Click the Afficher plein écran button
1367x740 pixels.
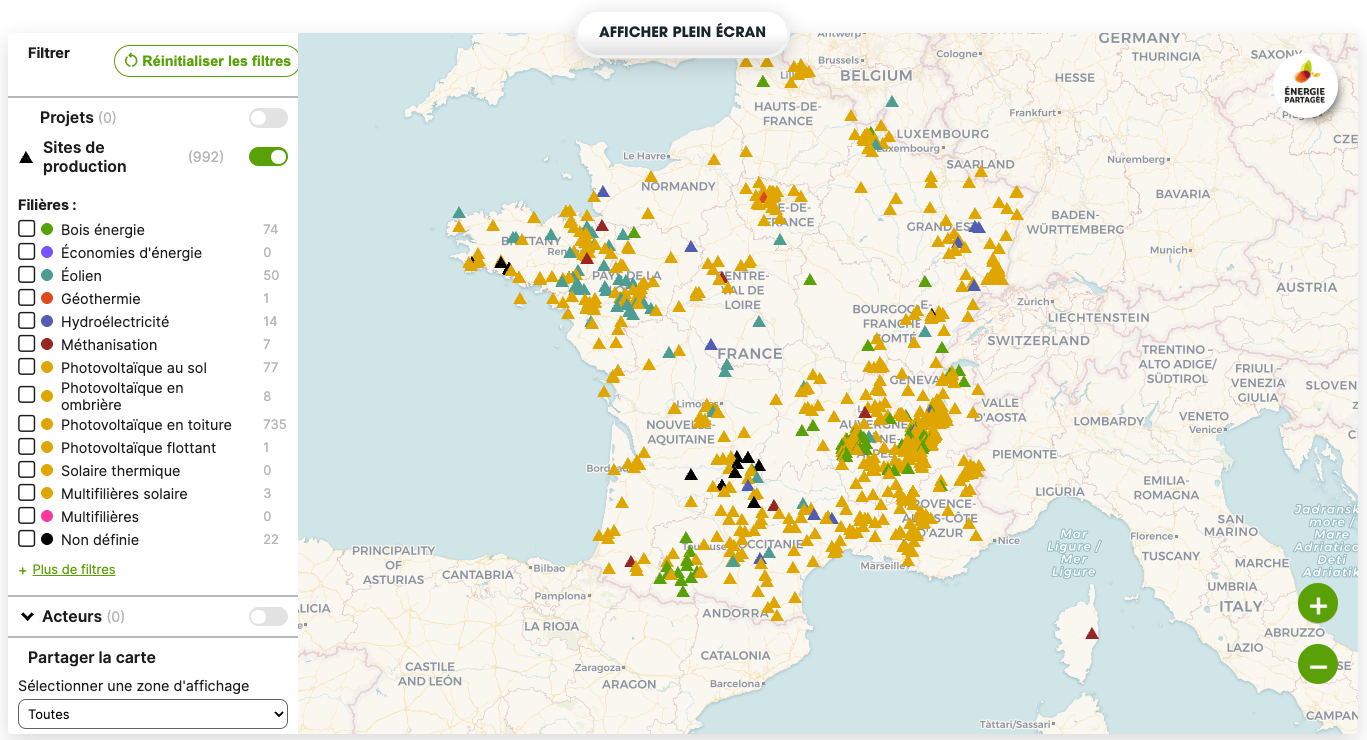pyautogui.click(x=682, y=32)
